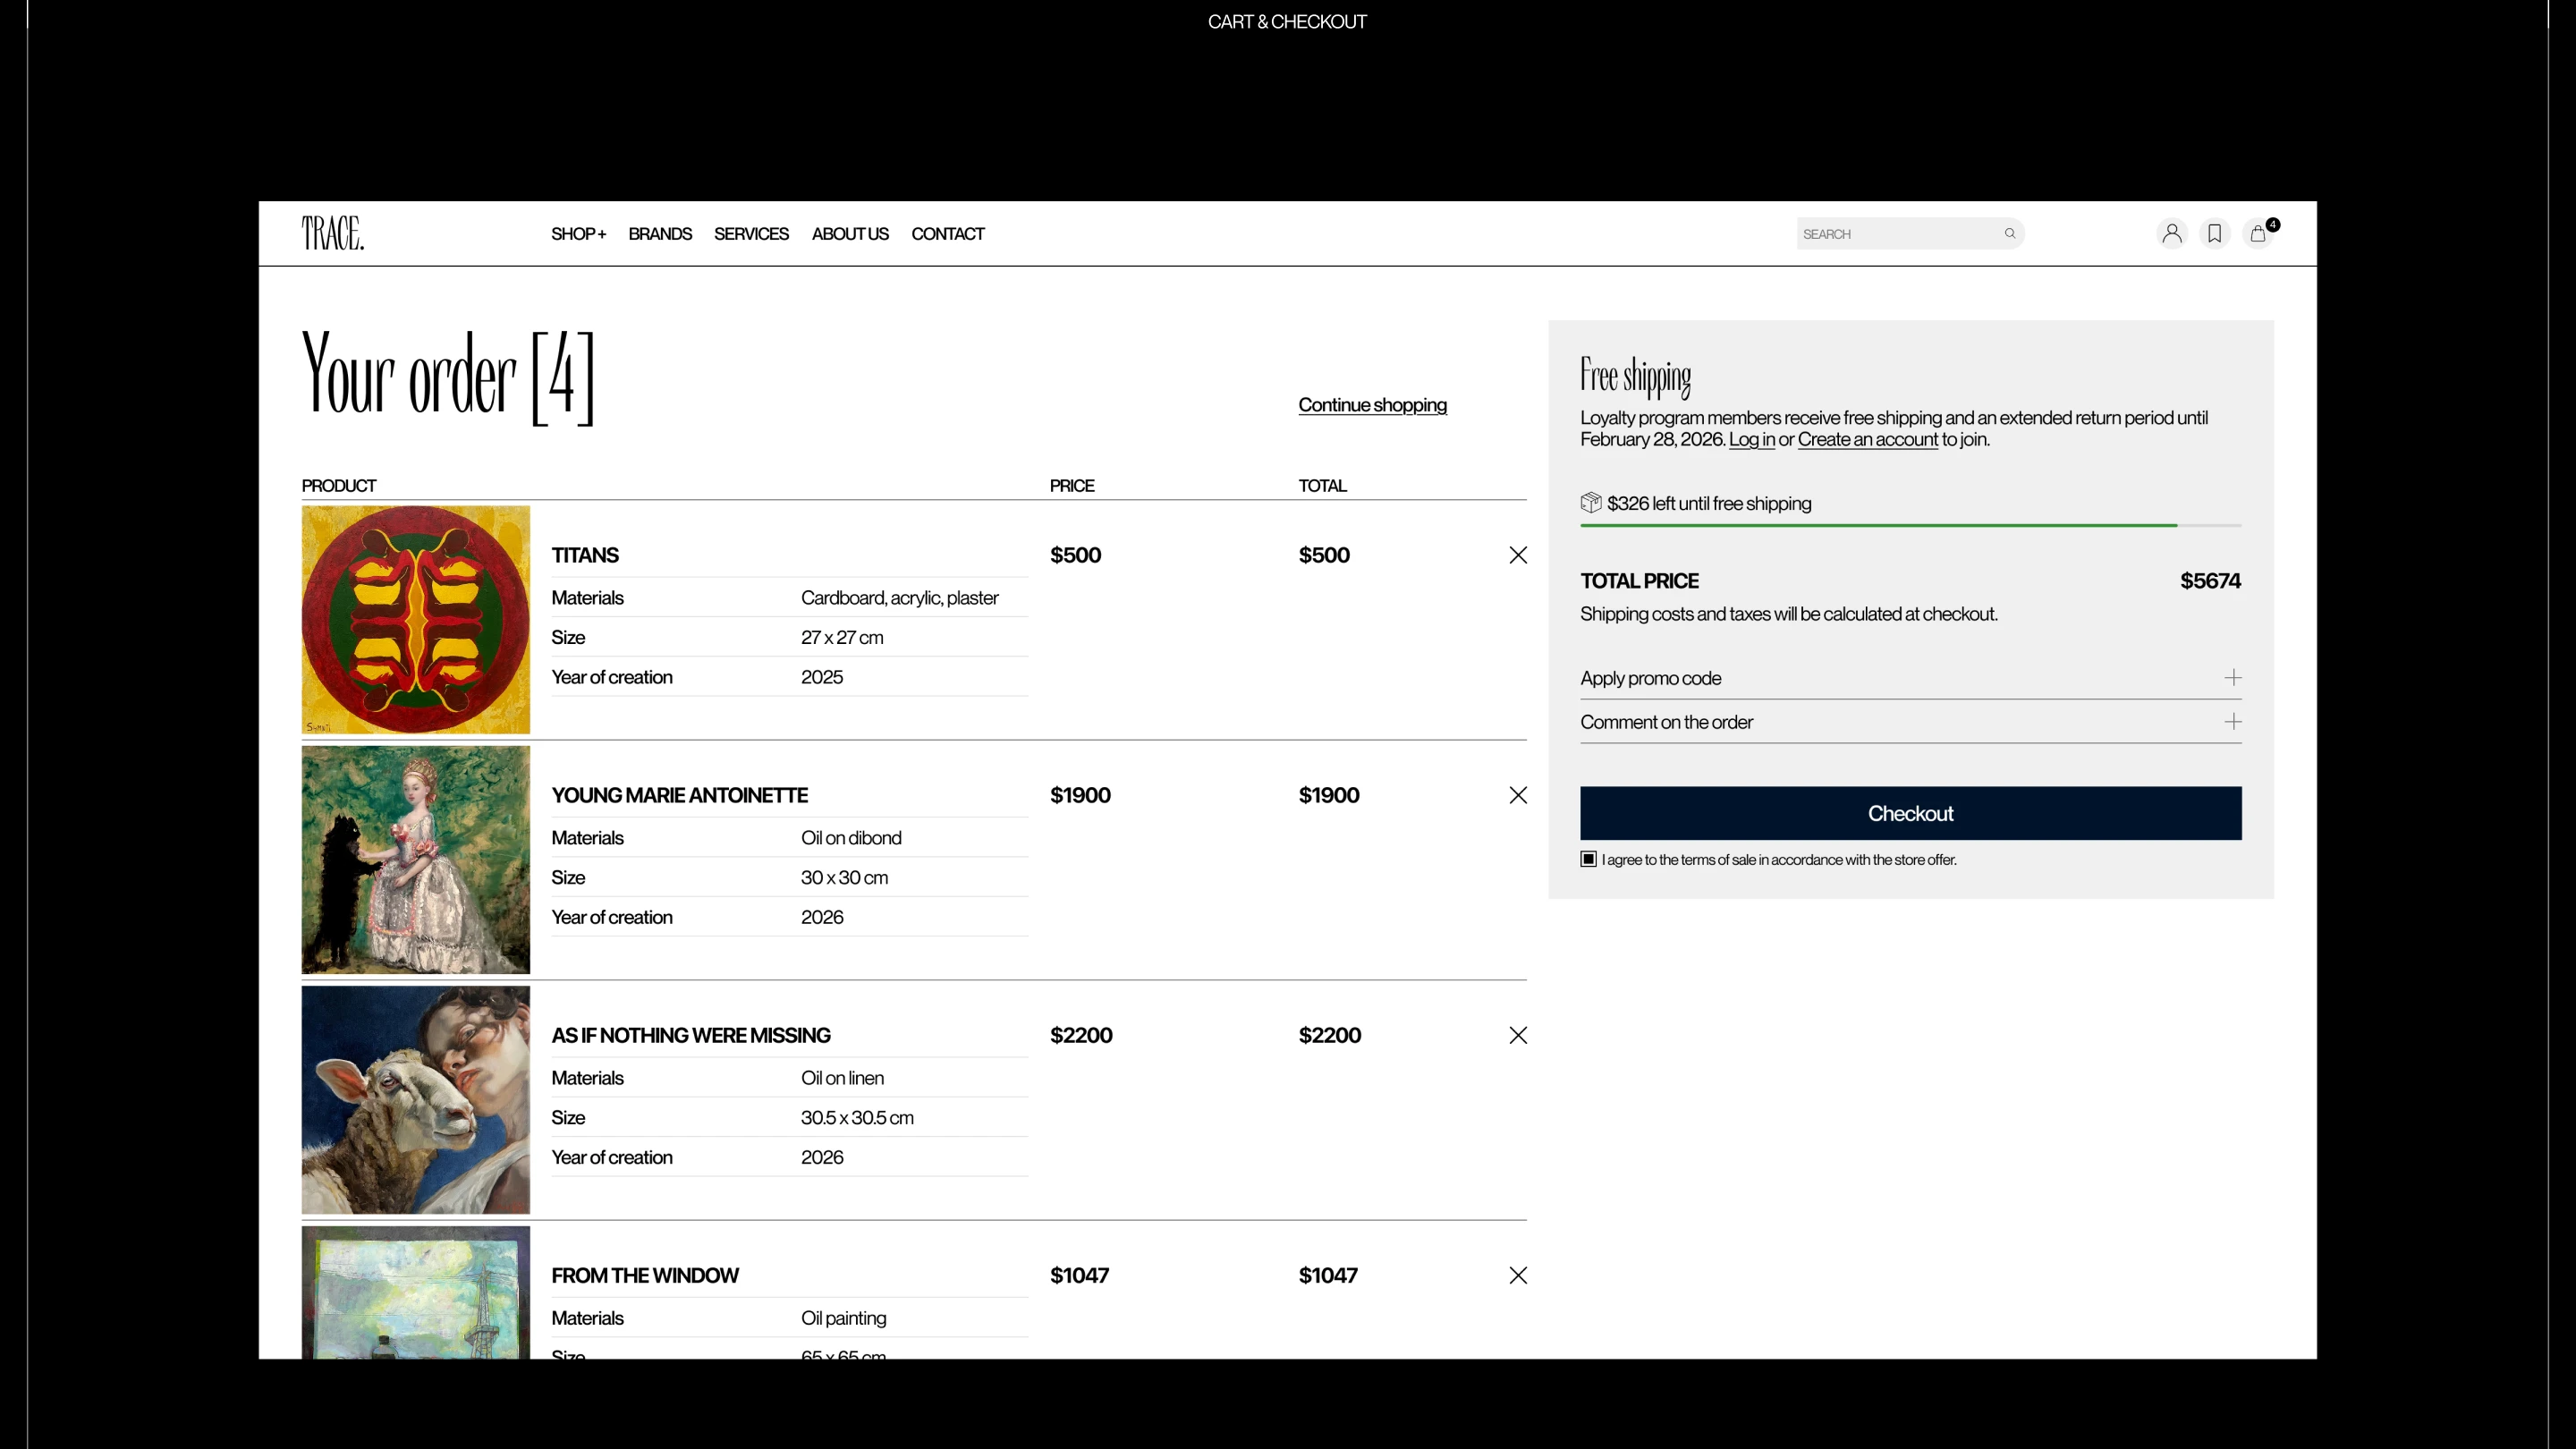
Task: Remove Young Marie Antoinette from order
Action: click(x=1517, y=795)
